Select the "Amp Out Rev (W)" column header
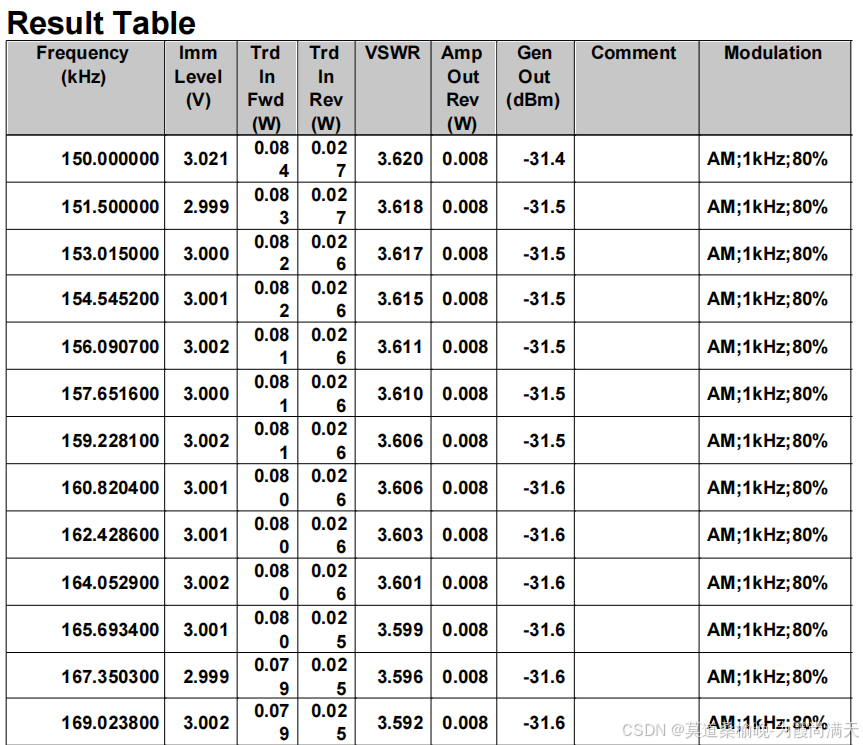Image resolution: width=863 pixels, height=745 pixels. click(462, 88)
